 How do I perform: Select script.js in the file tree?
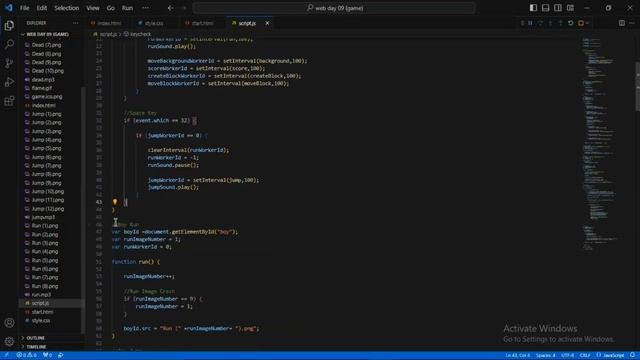click(40, 303)
